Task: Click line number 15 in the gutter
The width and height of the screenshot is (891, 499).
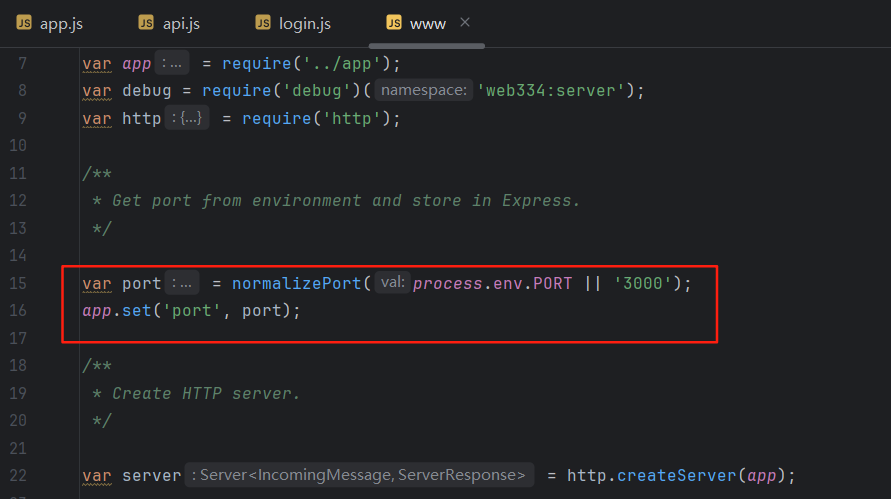Action: [x=18, y=283]
